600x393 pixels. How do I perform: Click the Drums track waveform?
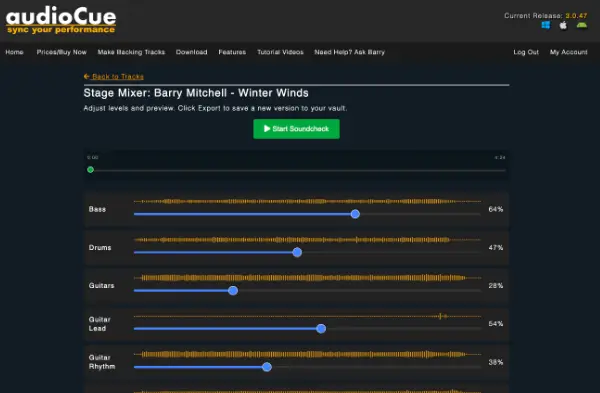click(x=307, y=240)
